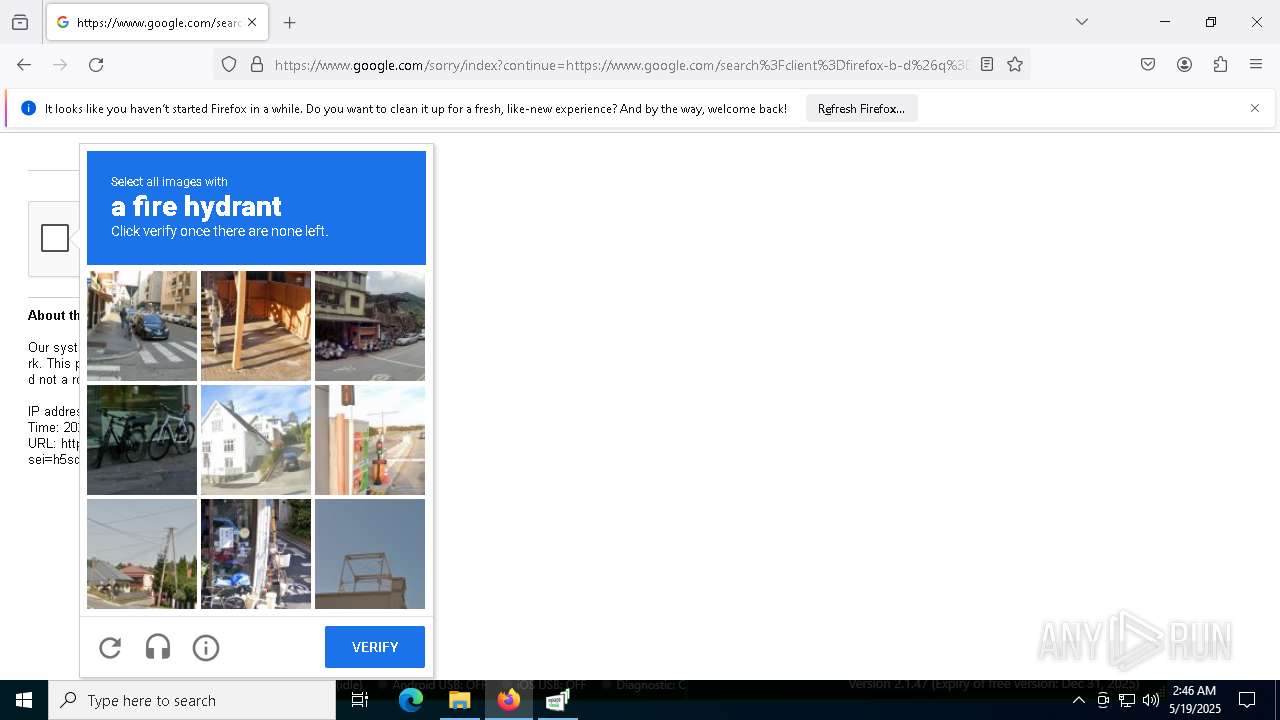Open the Firefox View icon

(x=20, y=22)
